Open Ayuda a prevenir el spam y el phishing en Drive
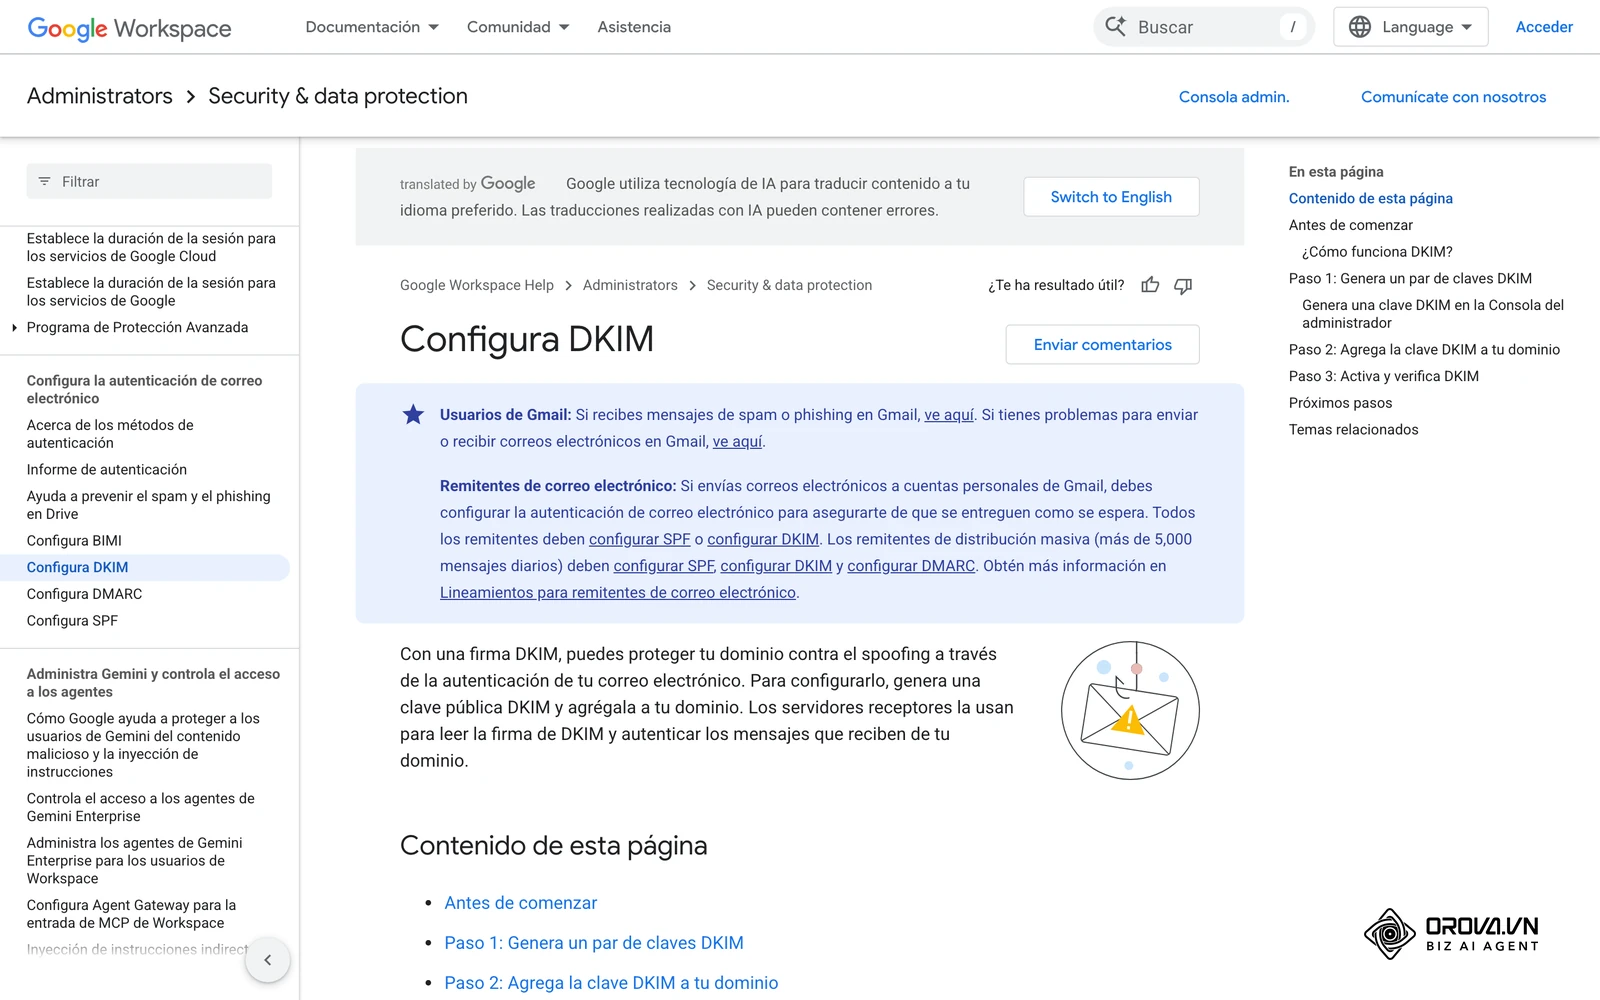 click(149, 505)
